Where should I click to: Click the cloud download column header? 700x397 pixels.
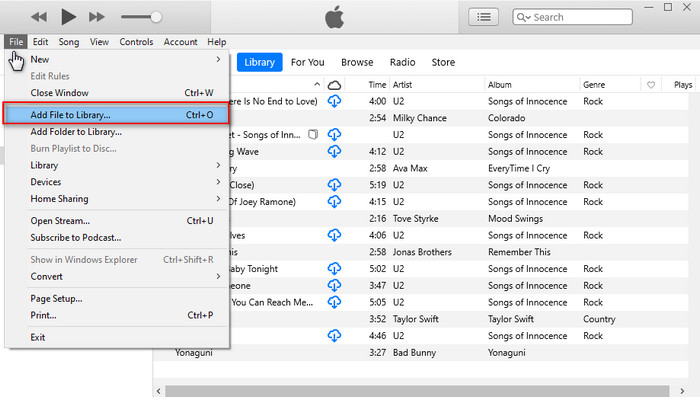coord(334,84)
